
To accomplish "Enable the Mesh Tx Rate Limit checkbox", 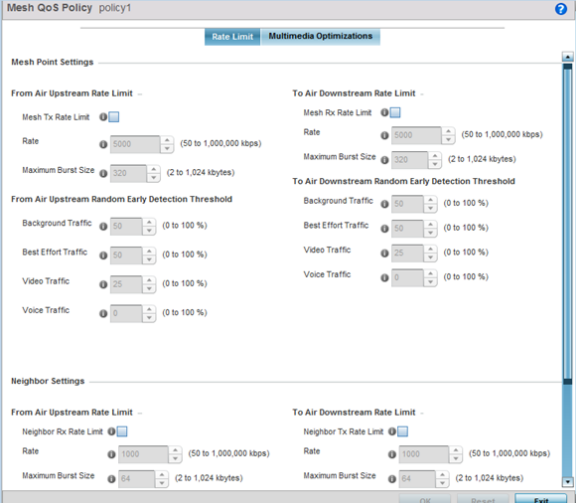I will tap(114, 117).
